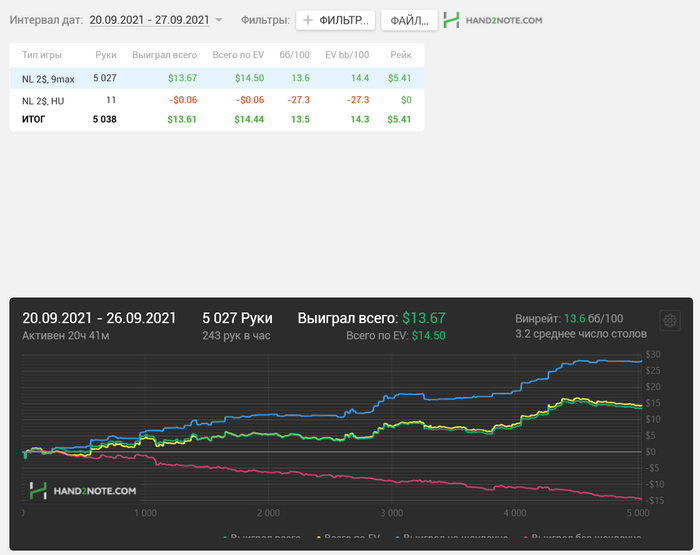Click the plus icon in the filter button
700x555 pixels.
[308, 20]
